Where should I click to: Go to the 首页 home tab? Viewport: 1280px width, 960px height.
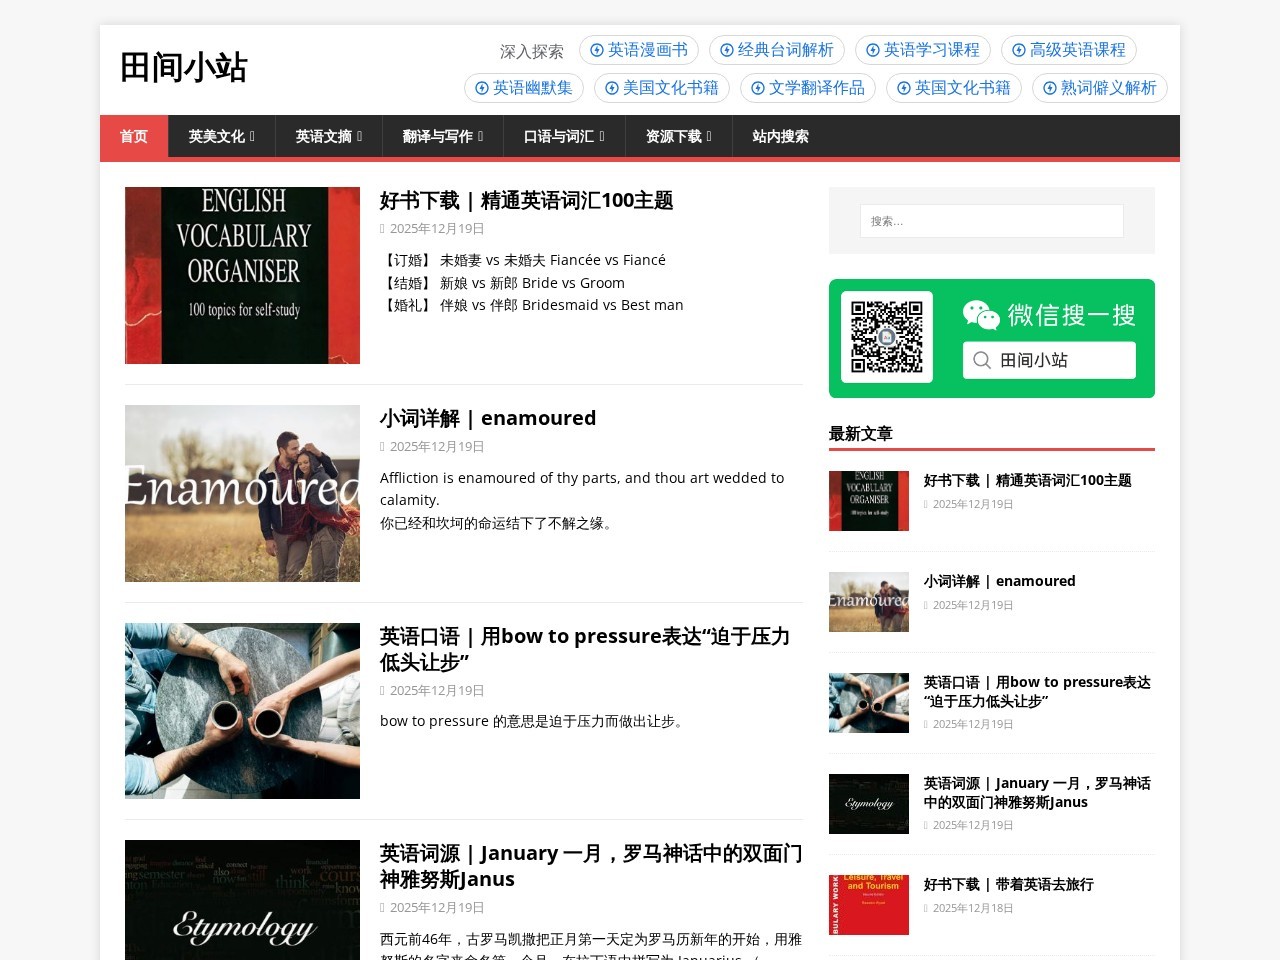coord(134,137)
